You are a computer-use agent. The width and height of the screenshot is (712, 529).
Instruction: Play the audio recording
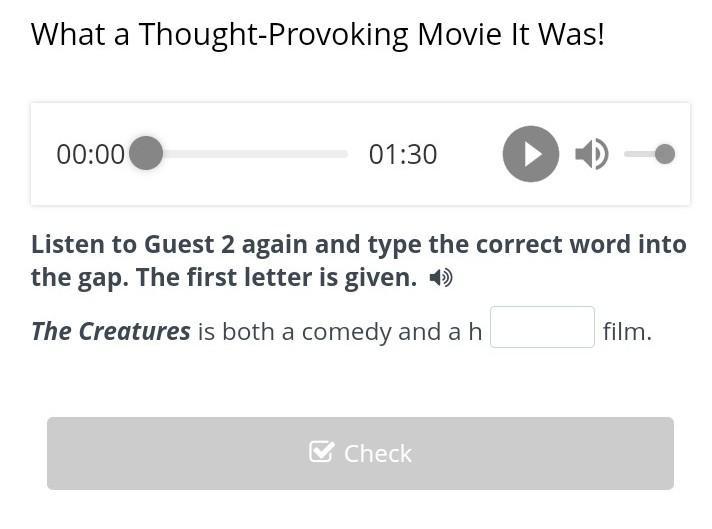click(x=530, y=154)
